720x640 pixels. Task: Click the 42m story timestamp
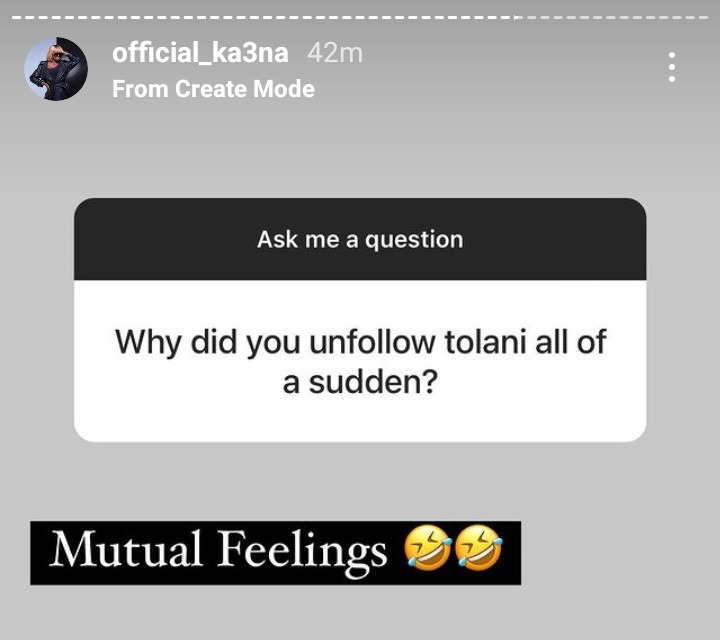(x=334, y=53)
